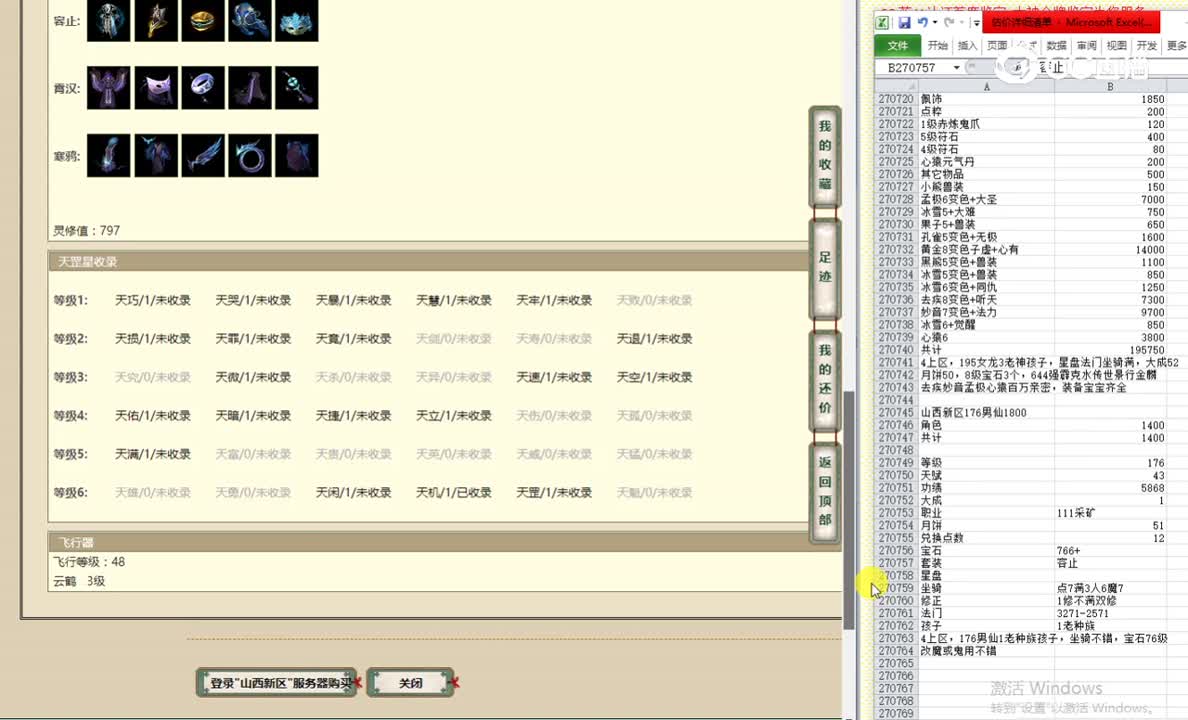The height and width of the screenshot is (720, 1188).
Task: Select cell 山西新区176男仙1800
Action: pos(986,413)
